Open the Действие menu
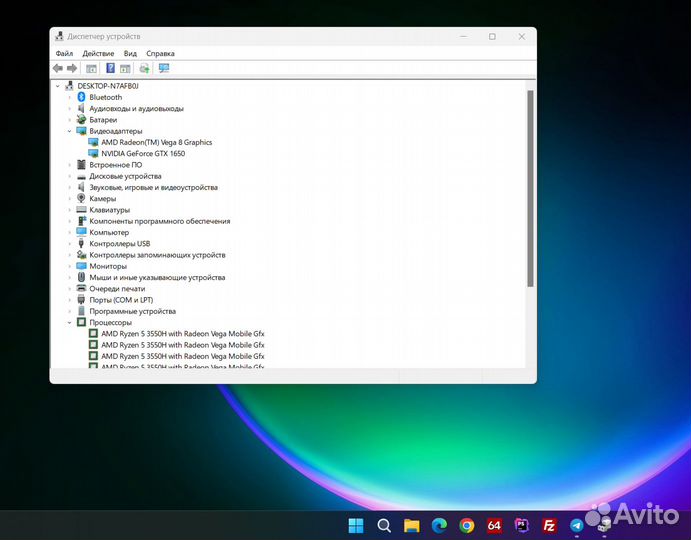This screenshot has height=540, width=691. pos(98,53)
